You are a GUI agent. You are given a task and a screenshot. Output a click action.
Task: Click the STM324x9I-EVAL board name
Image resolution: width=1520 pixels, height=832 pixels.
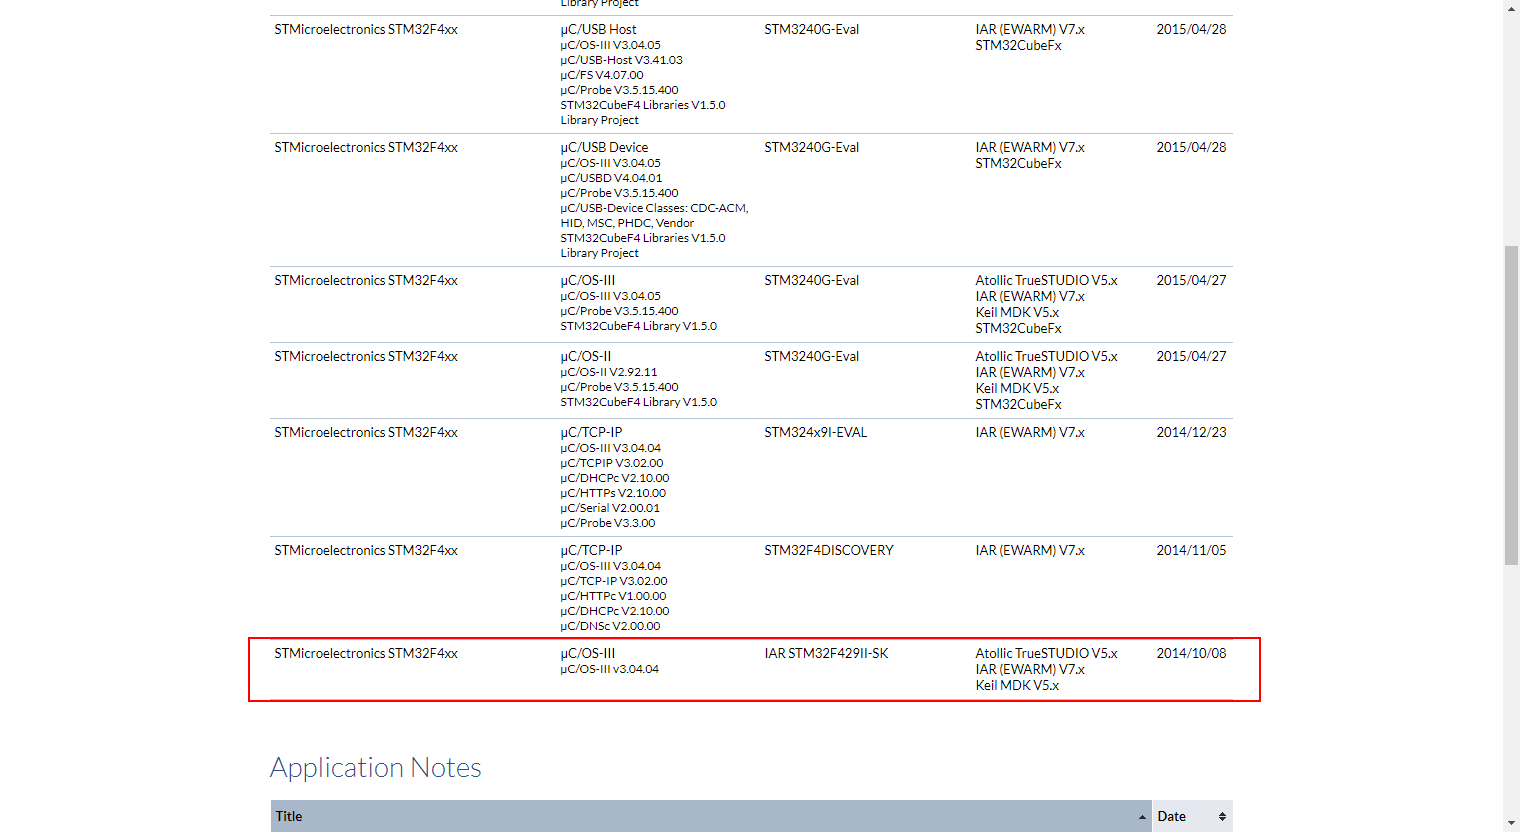[816, 433]
